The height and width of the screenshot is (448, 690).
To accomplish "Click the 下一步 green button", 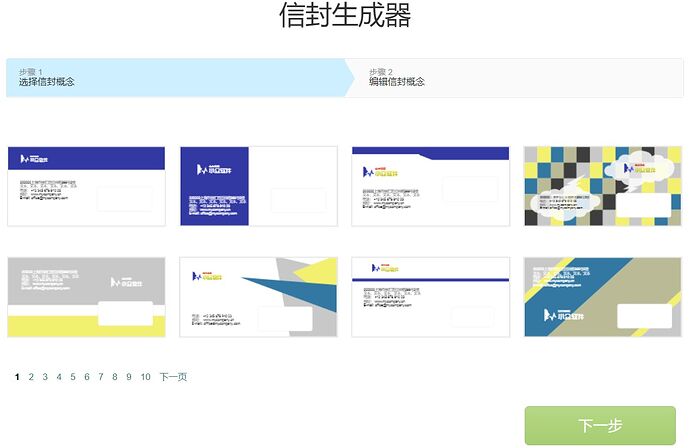I will pos(600,426).
